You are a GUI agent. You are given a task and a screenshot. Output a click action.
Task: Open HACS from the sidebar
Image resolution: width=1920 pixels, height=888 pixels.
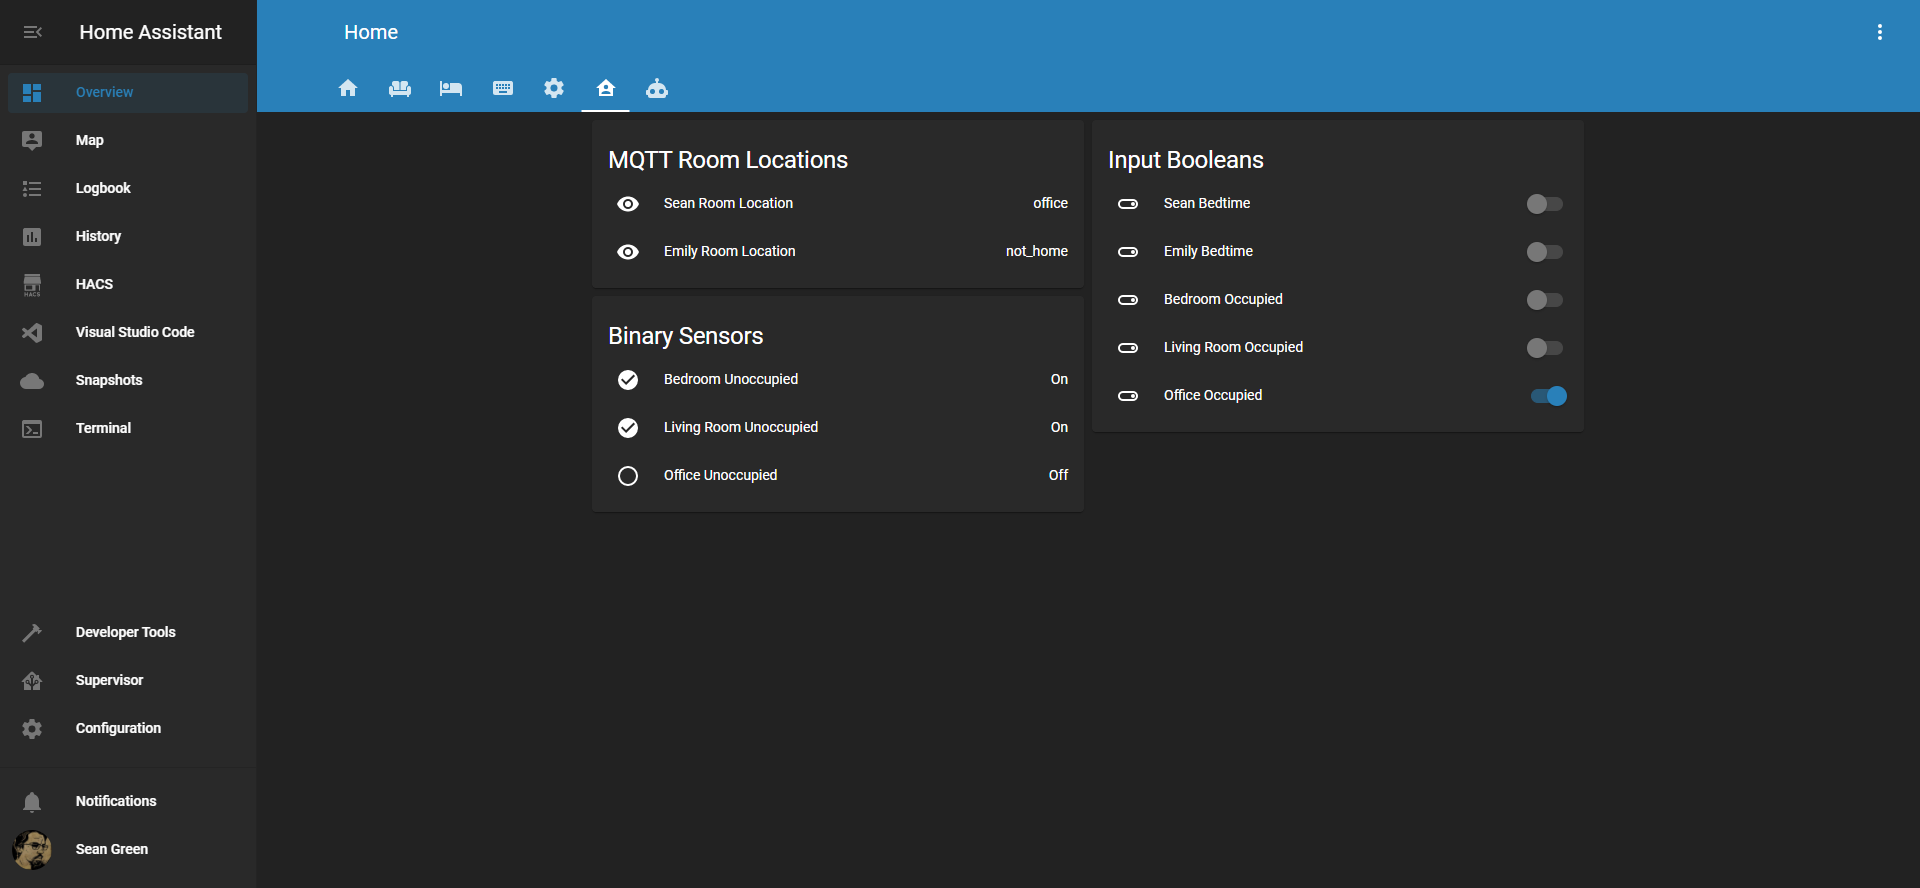128,284
